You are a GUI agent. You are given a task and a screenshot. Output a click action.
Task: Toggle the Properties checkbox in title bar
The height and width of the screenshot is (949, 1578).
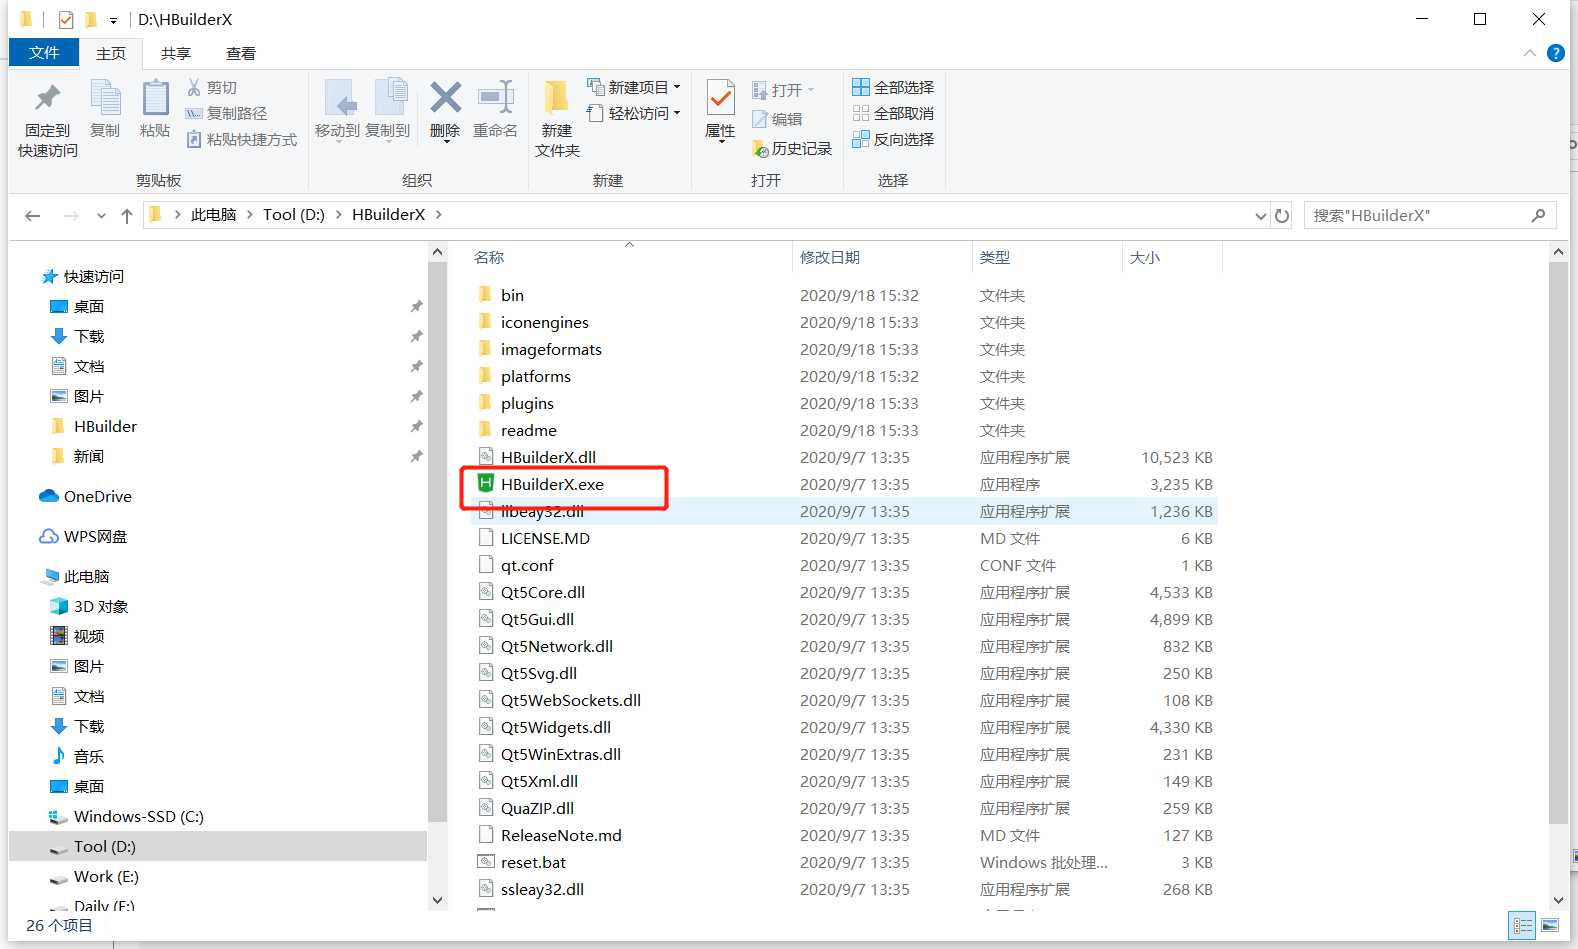(x=66, y=19)
